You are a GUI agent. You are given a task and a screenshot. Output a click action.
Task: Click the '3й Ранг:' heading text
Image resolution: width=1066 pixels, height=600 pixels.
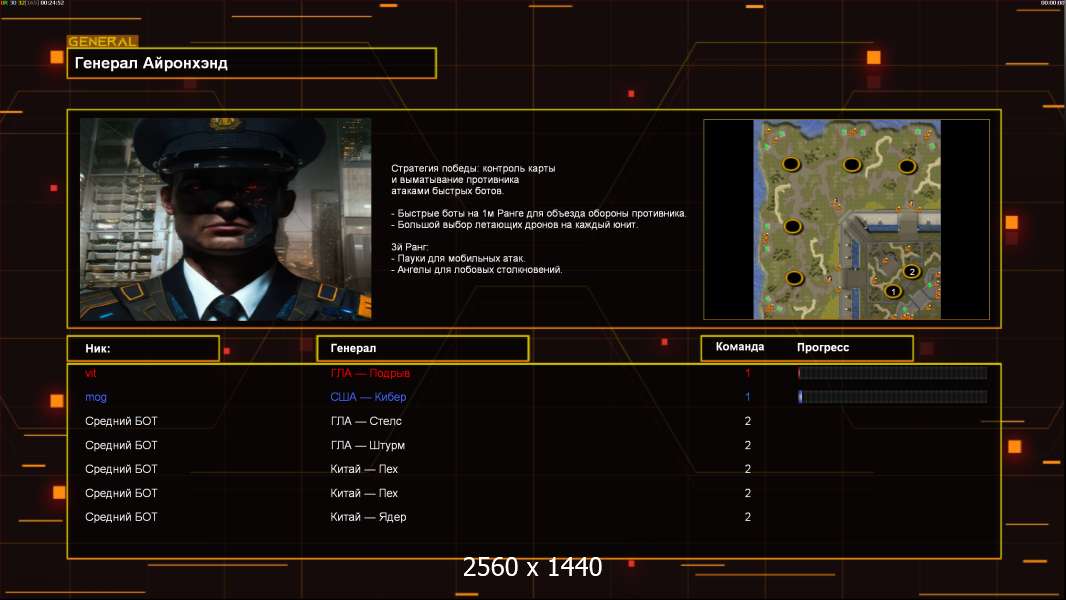click(x=410, y=247)
